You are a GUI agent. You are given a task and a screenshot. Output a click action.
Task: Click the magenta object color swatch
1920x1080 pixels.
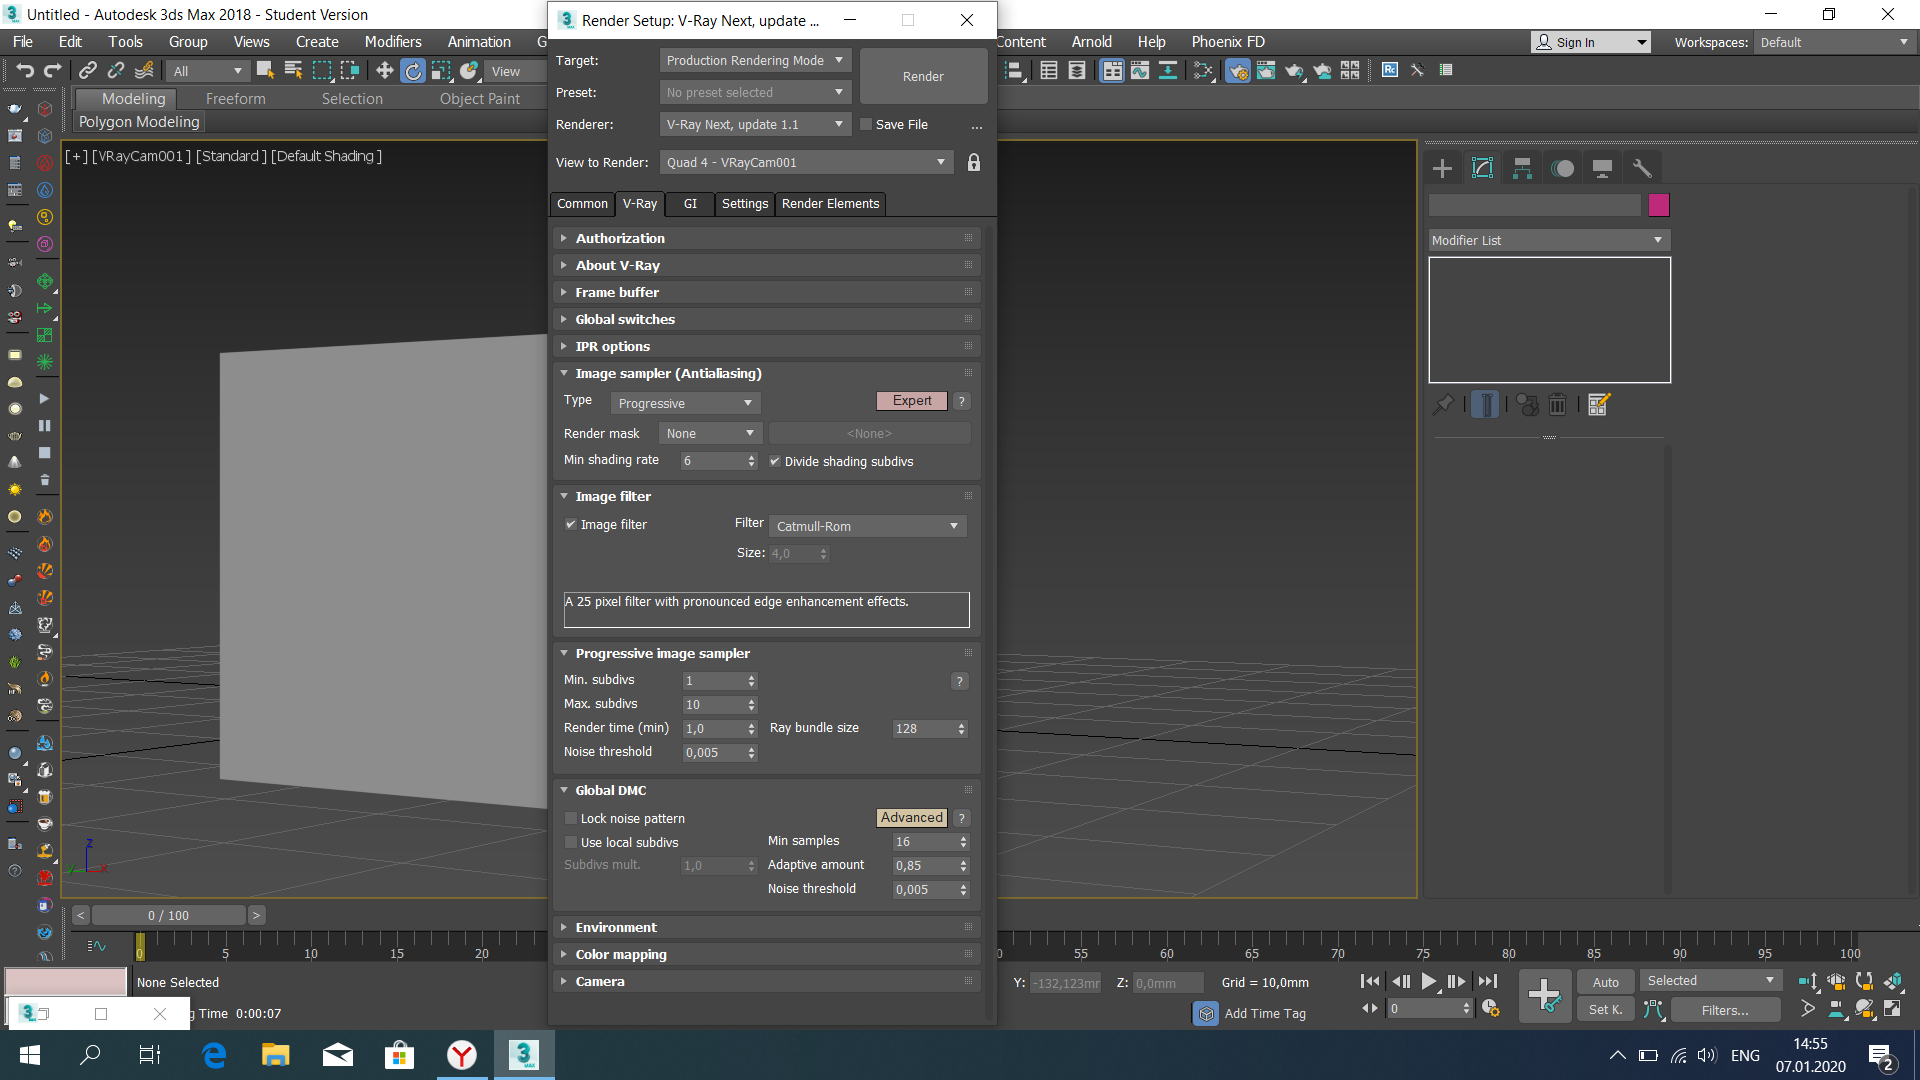pos(1659,205)
